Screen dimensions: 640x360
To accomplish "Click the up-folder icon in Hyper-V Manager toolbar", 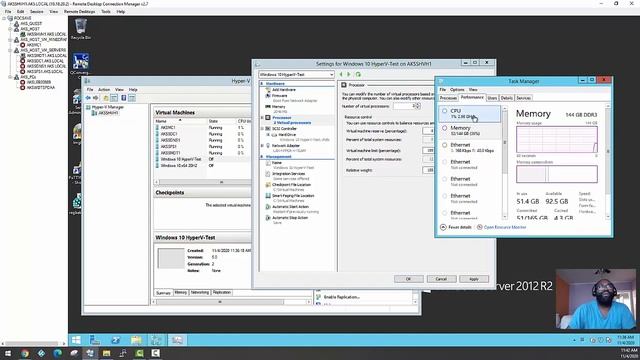I will tap(106, 98).
